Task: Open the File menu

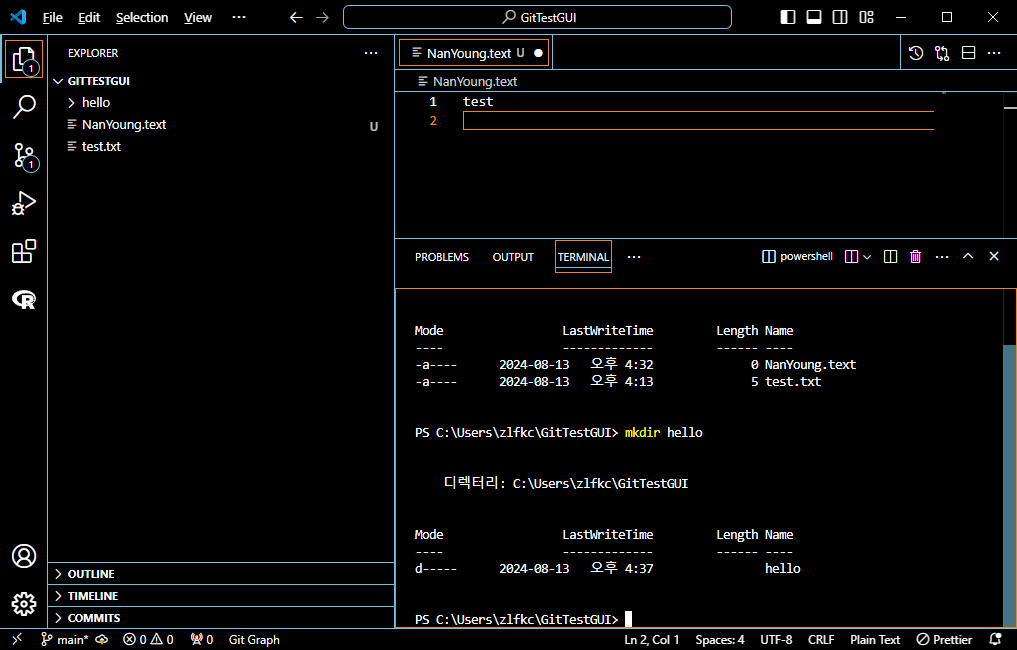Action: 53,18
